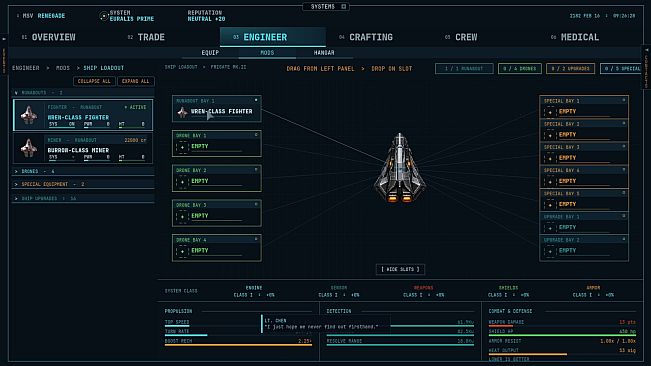Click the Engine Class I system entry
This screenshot has width=651, height=366.
click(254, 291)
